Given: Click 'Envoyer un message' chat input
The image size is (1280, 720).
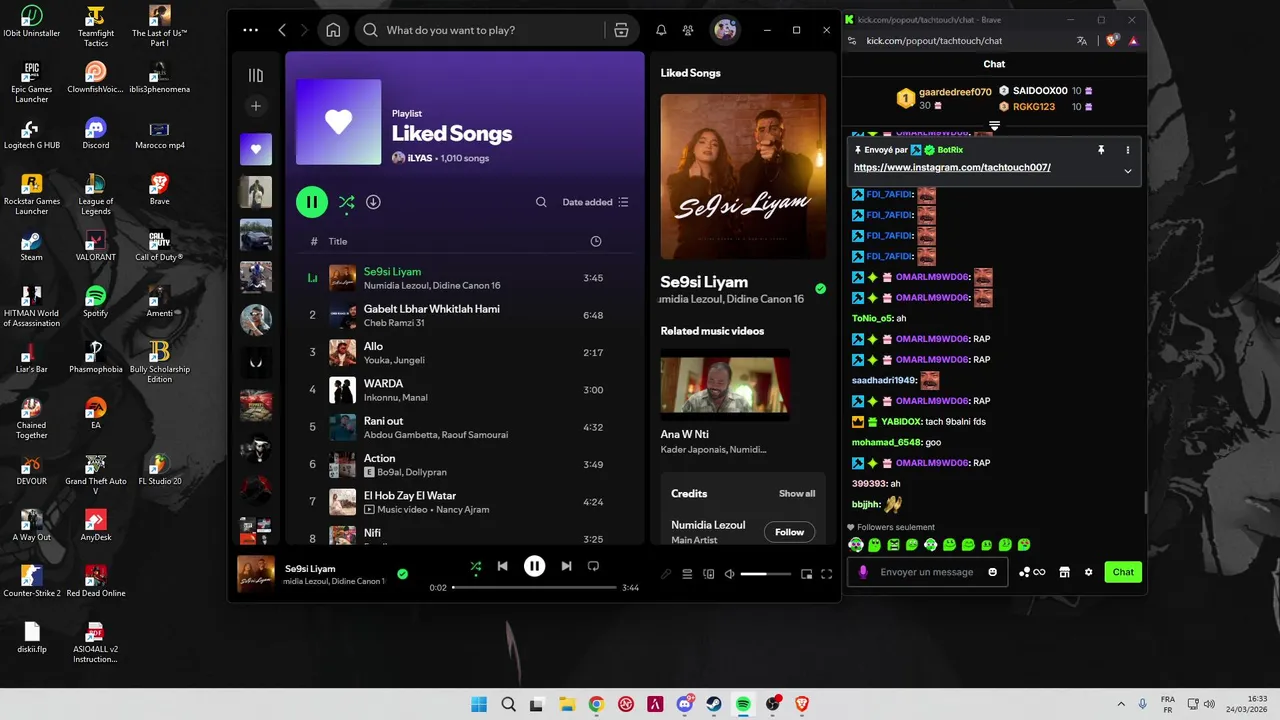Looking at the screenshot, I should [927, 572].
